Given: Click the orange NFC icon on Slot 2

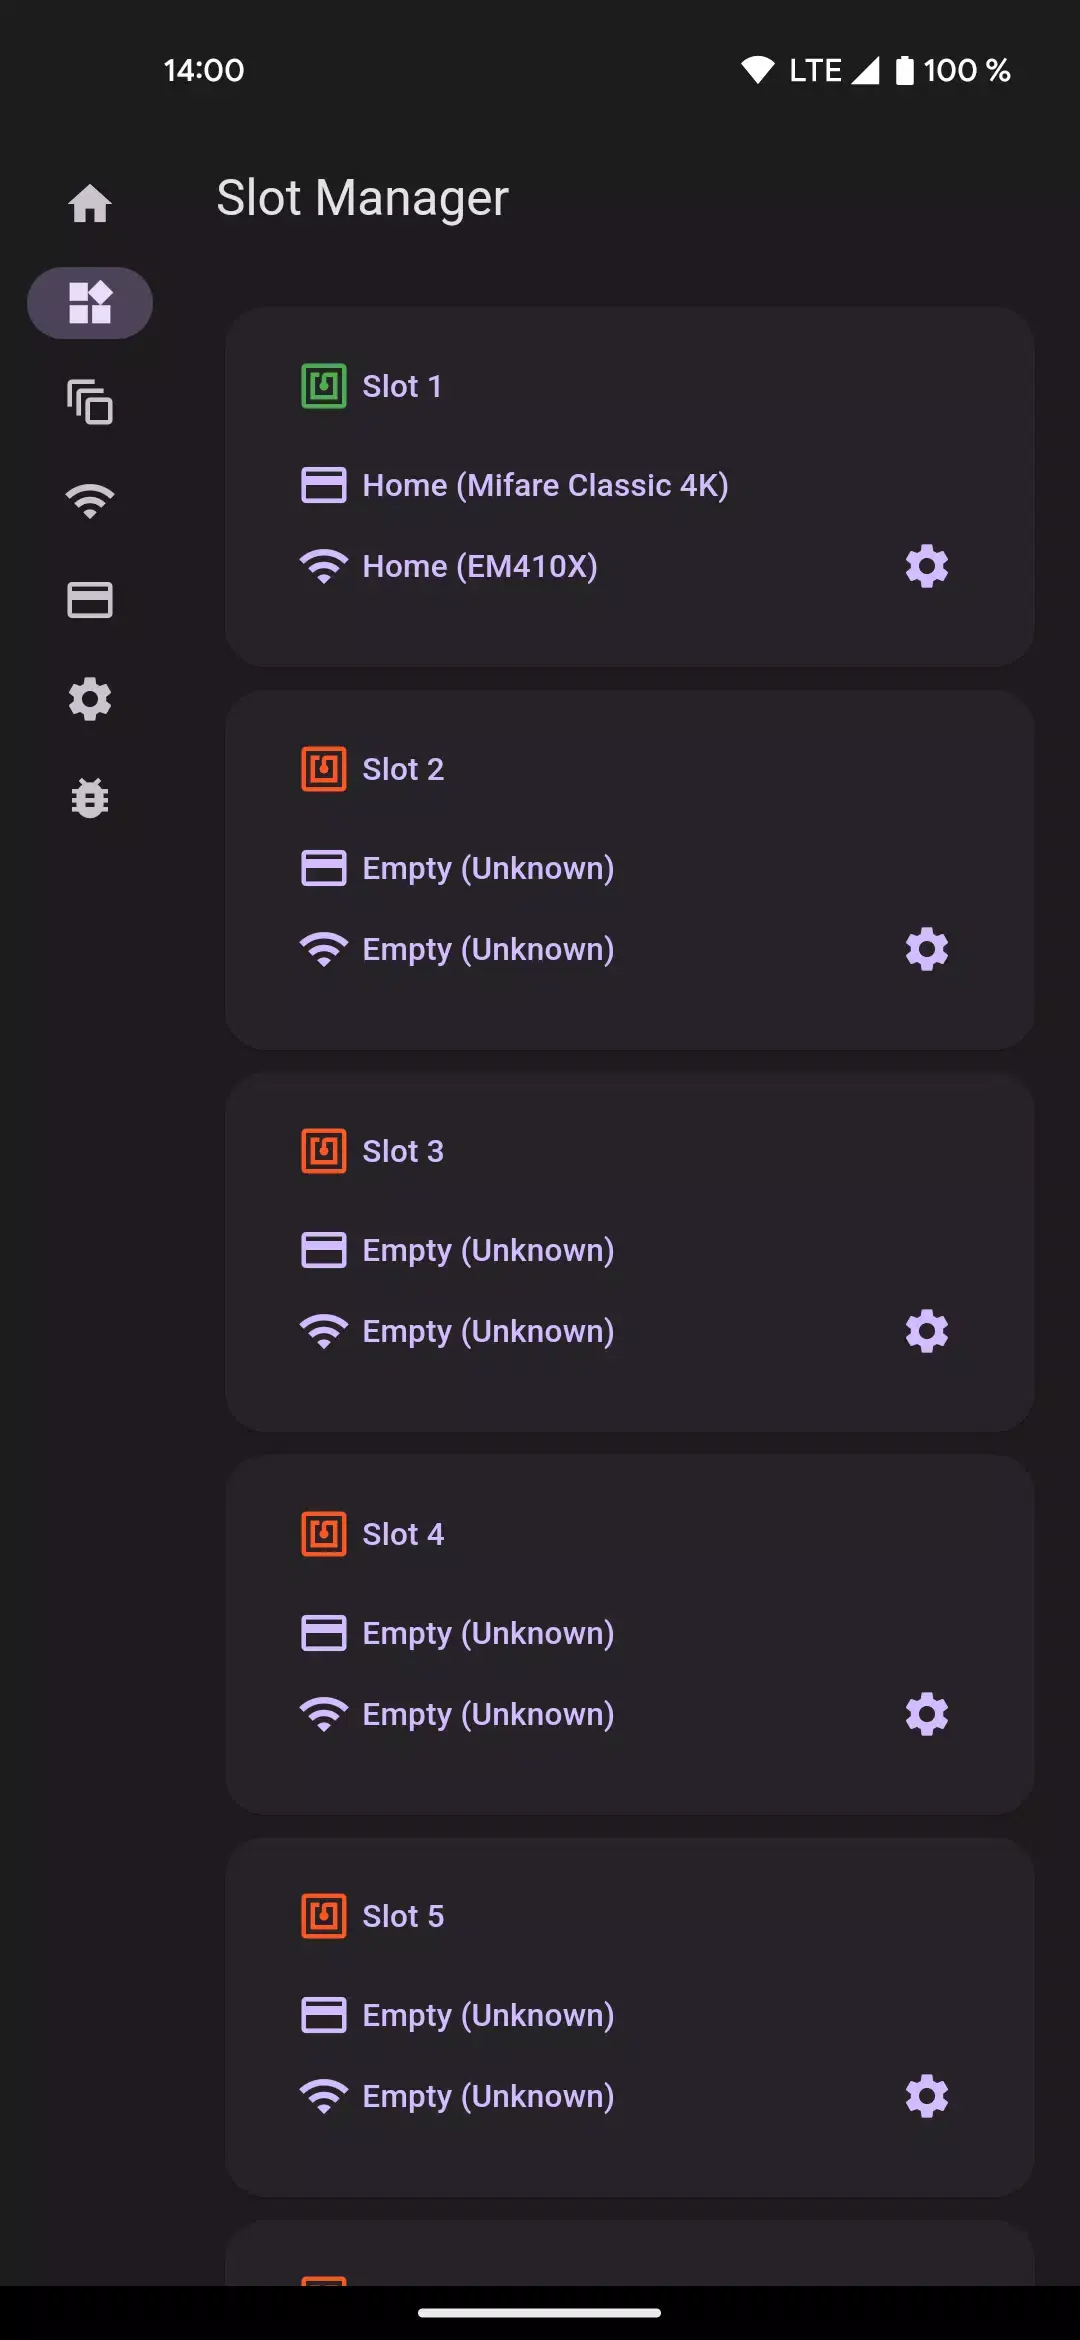Looking at the screenshot, I should (x=322, y=768).
